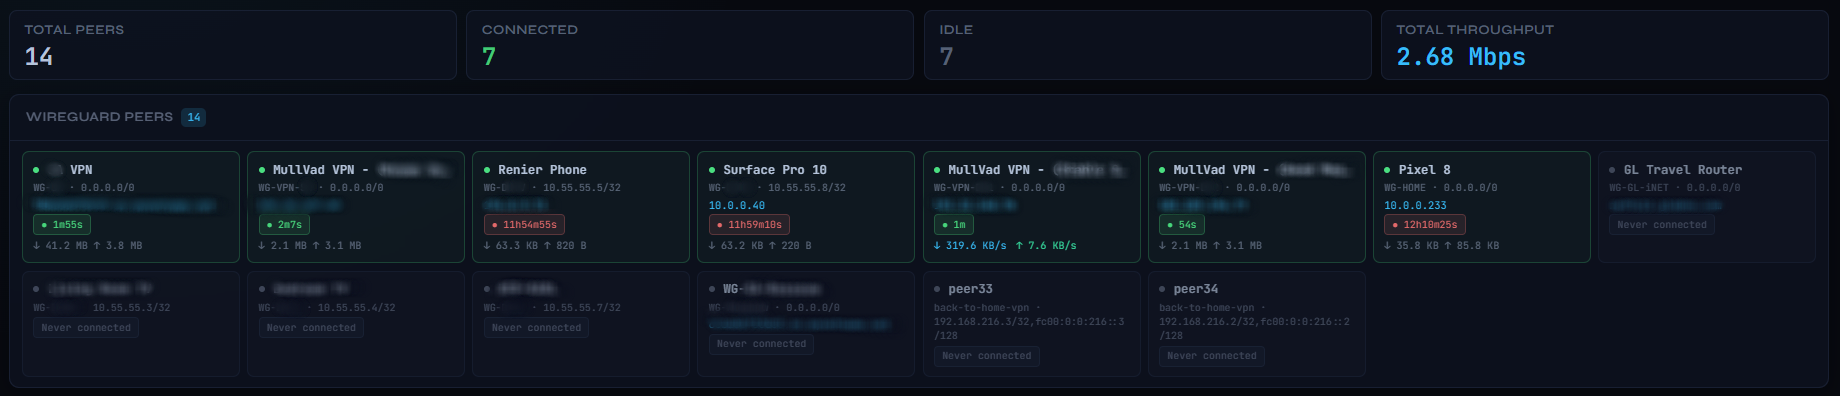Open the Renier Phone peer name
Viewport: 1840px width, 396px height.
point(542,170)
